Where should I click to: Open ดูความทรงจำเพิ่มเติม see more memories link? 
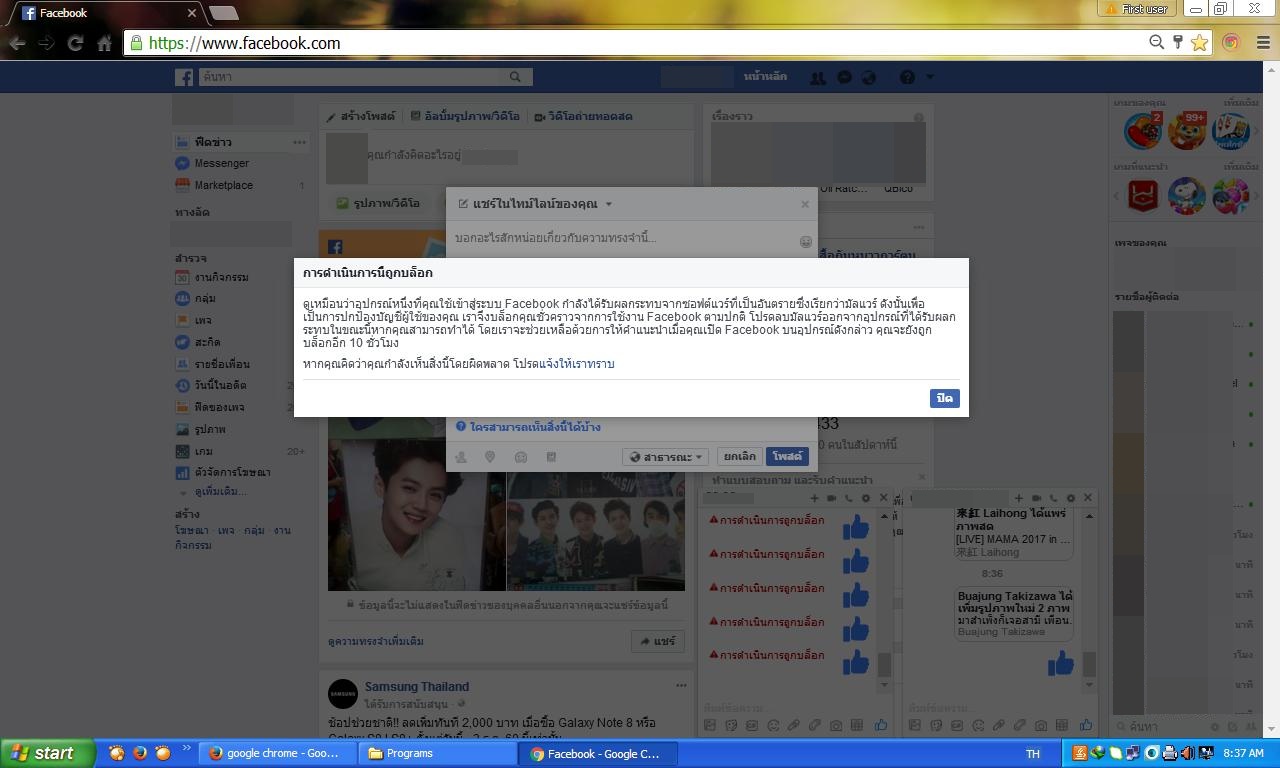376,641
